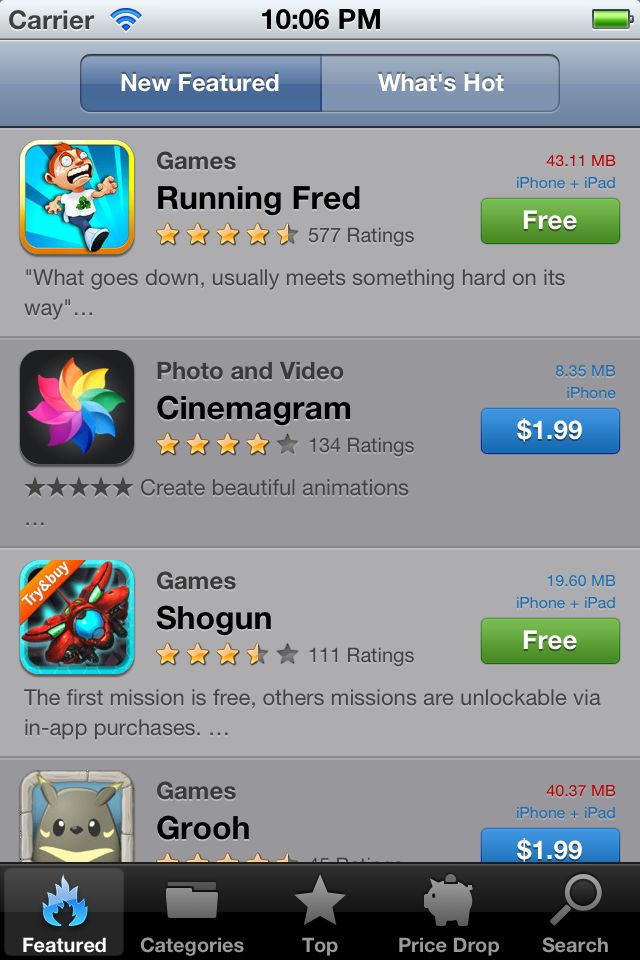Viewport: 640px width, 960px height.
Task: Download Running Fred with Free button
Action: tap(550, 220)
